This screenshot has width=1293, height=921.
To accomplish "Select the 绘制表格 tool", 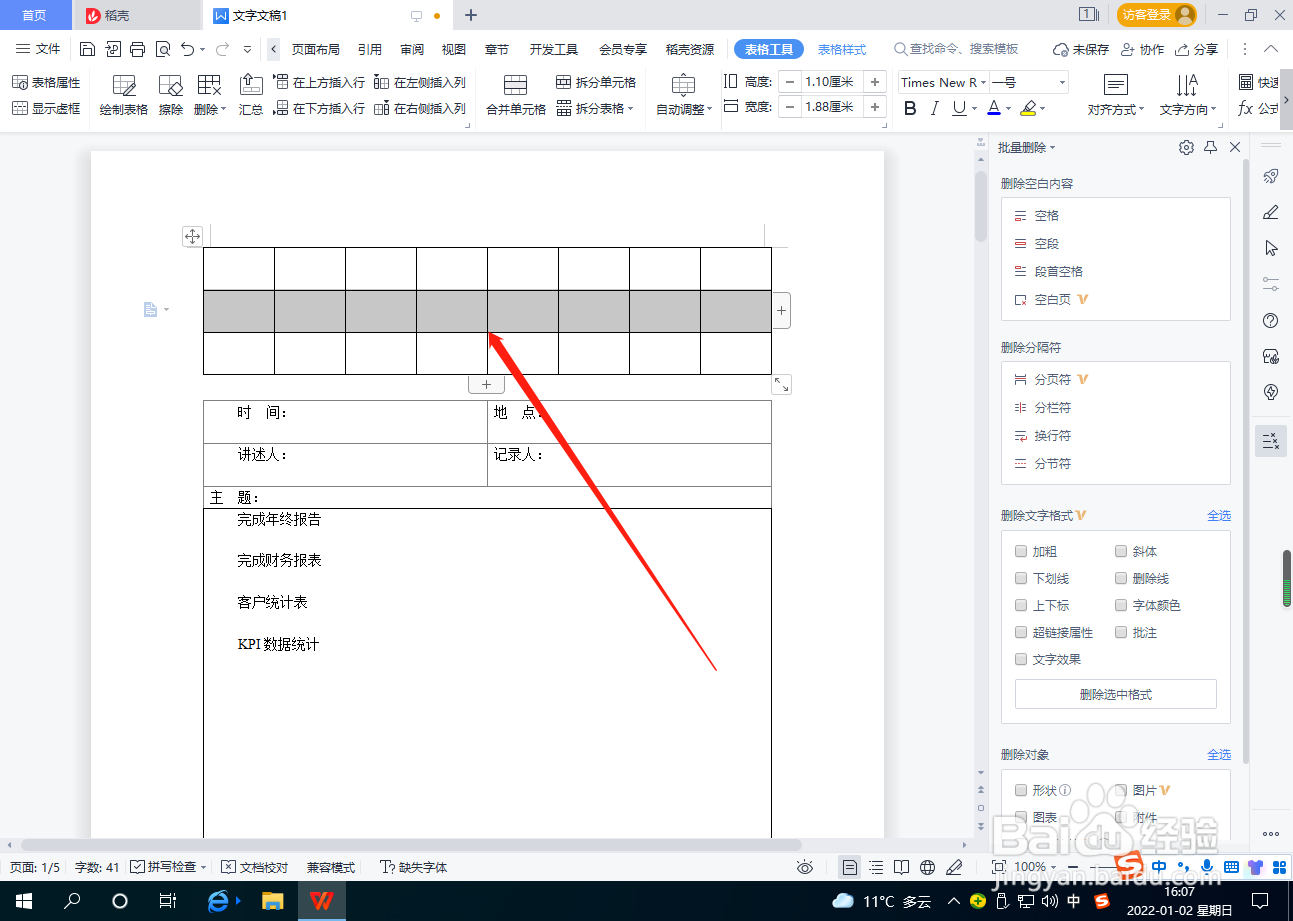I will (122, 95).
